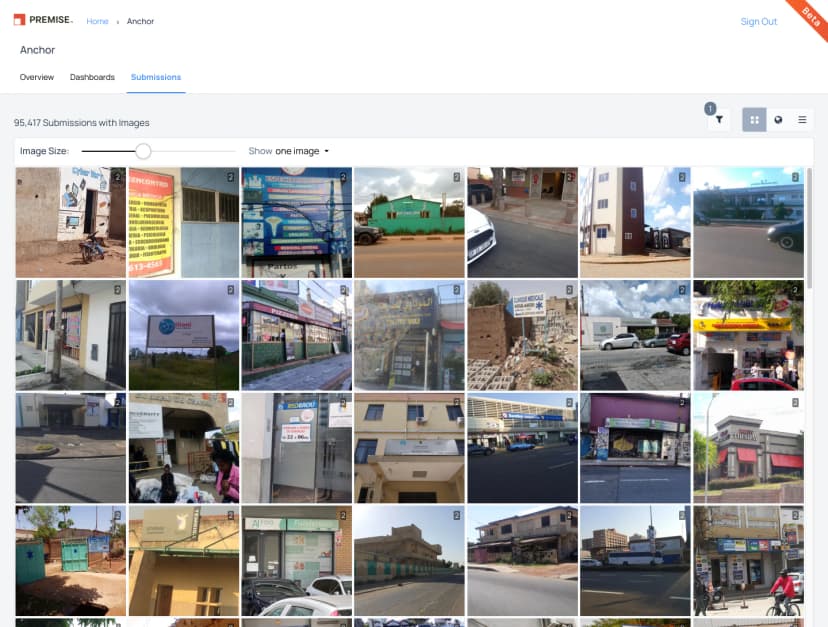Navigate to Home via breadcrumb

pyautogui.click(x=97, y=21)
